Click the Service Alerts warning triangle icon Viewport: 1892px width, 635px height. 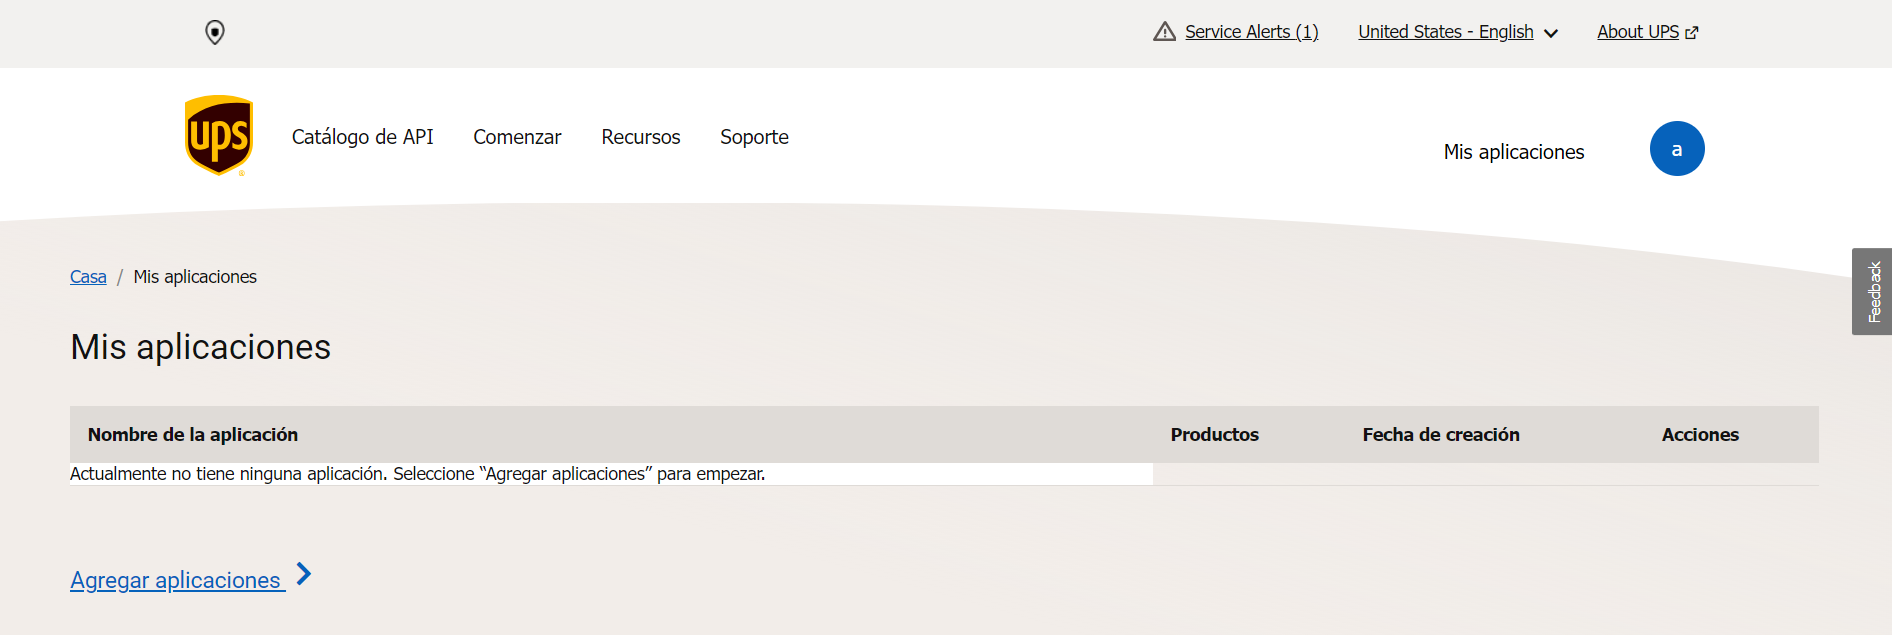(1164, 32)
